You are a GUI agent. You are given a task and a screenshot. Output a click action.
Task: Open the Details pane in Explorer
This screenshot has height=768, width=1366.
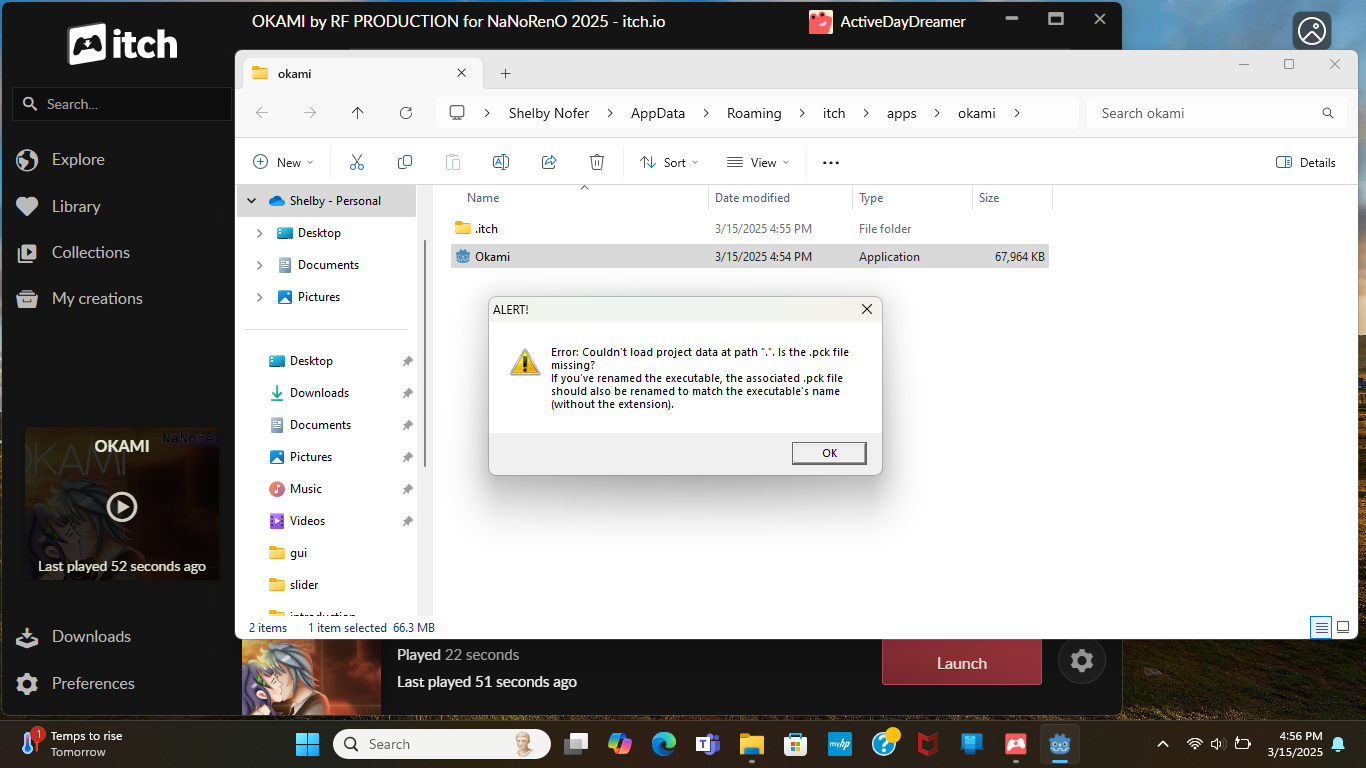click(1306, 162)
